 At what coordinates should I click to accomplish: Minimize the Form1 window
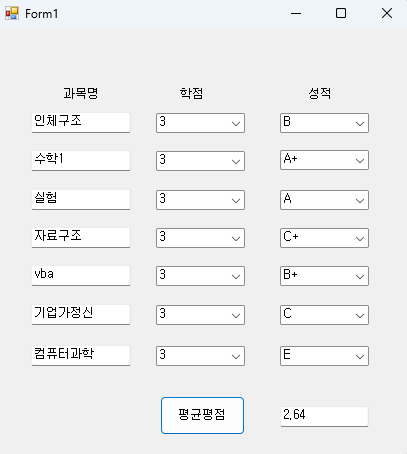click(x=296, y=14)
